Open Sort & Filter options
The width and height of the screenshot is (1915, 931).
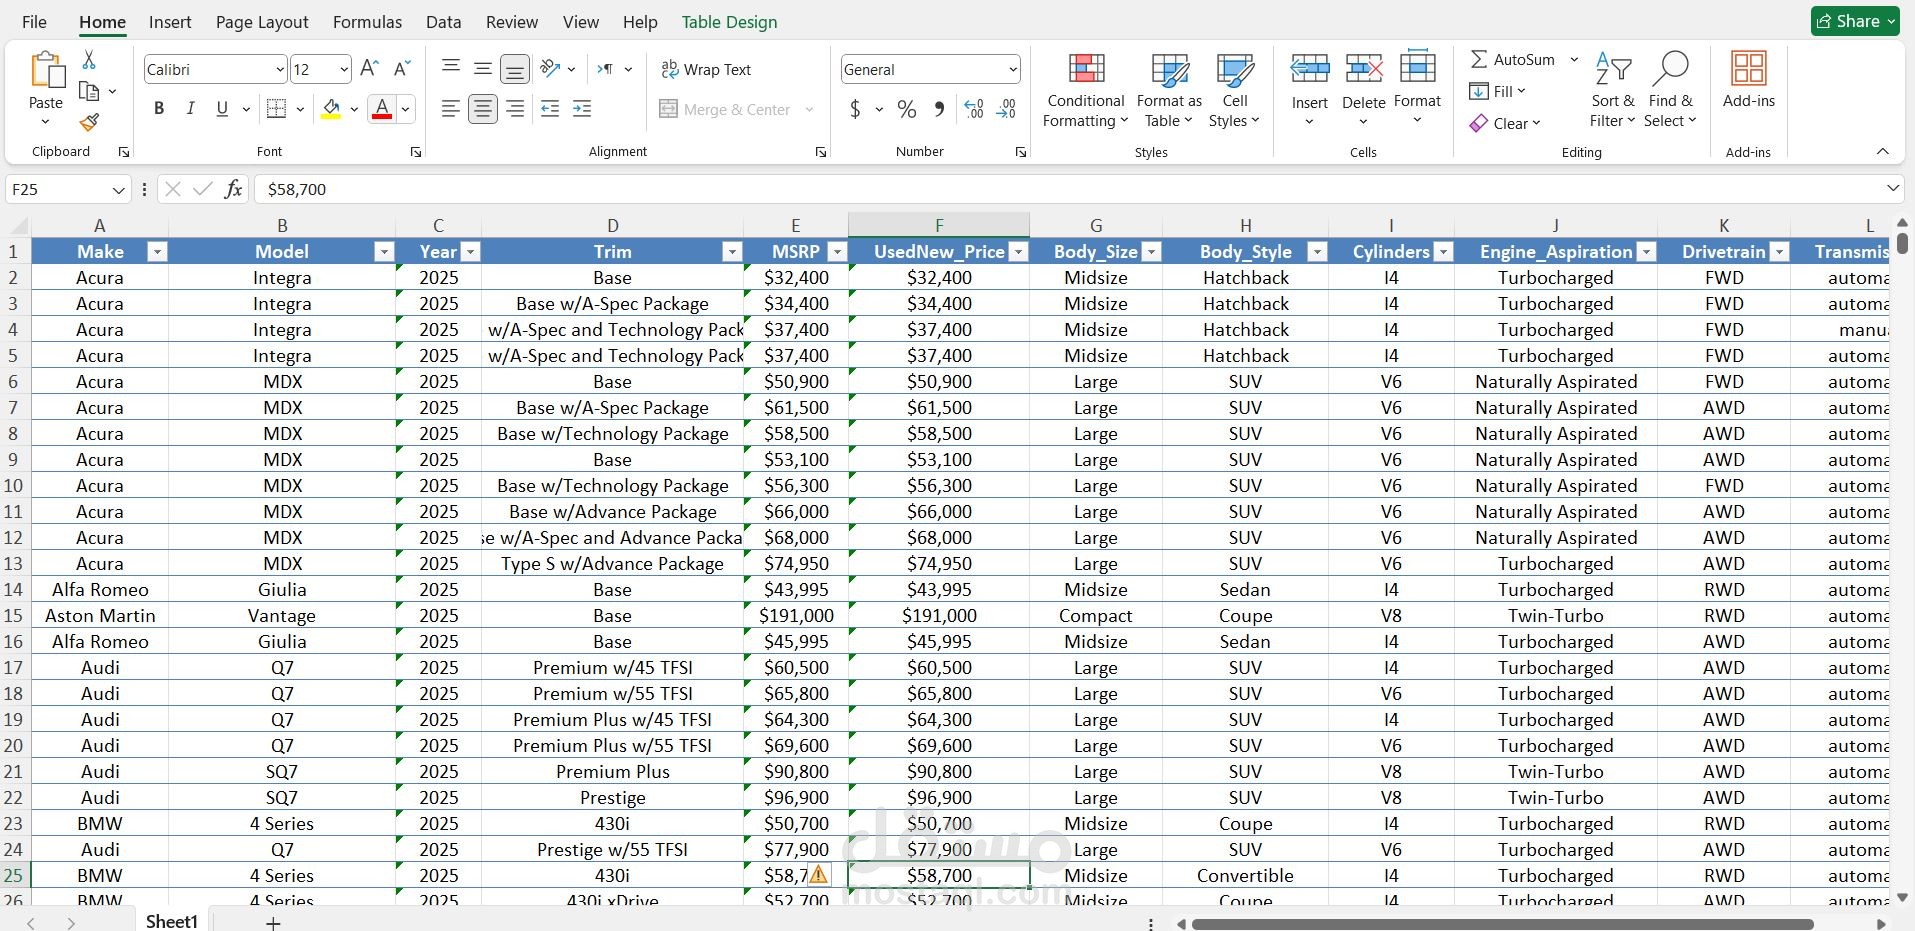(x=1613, y=90)
